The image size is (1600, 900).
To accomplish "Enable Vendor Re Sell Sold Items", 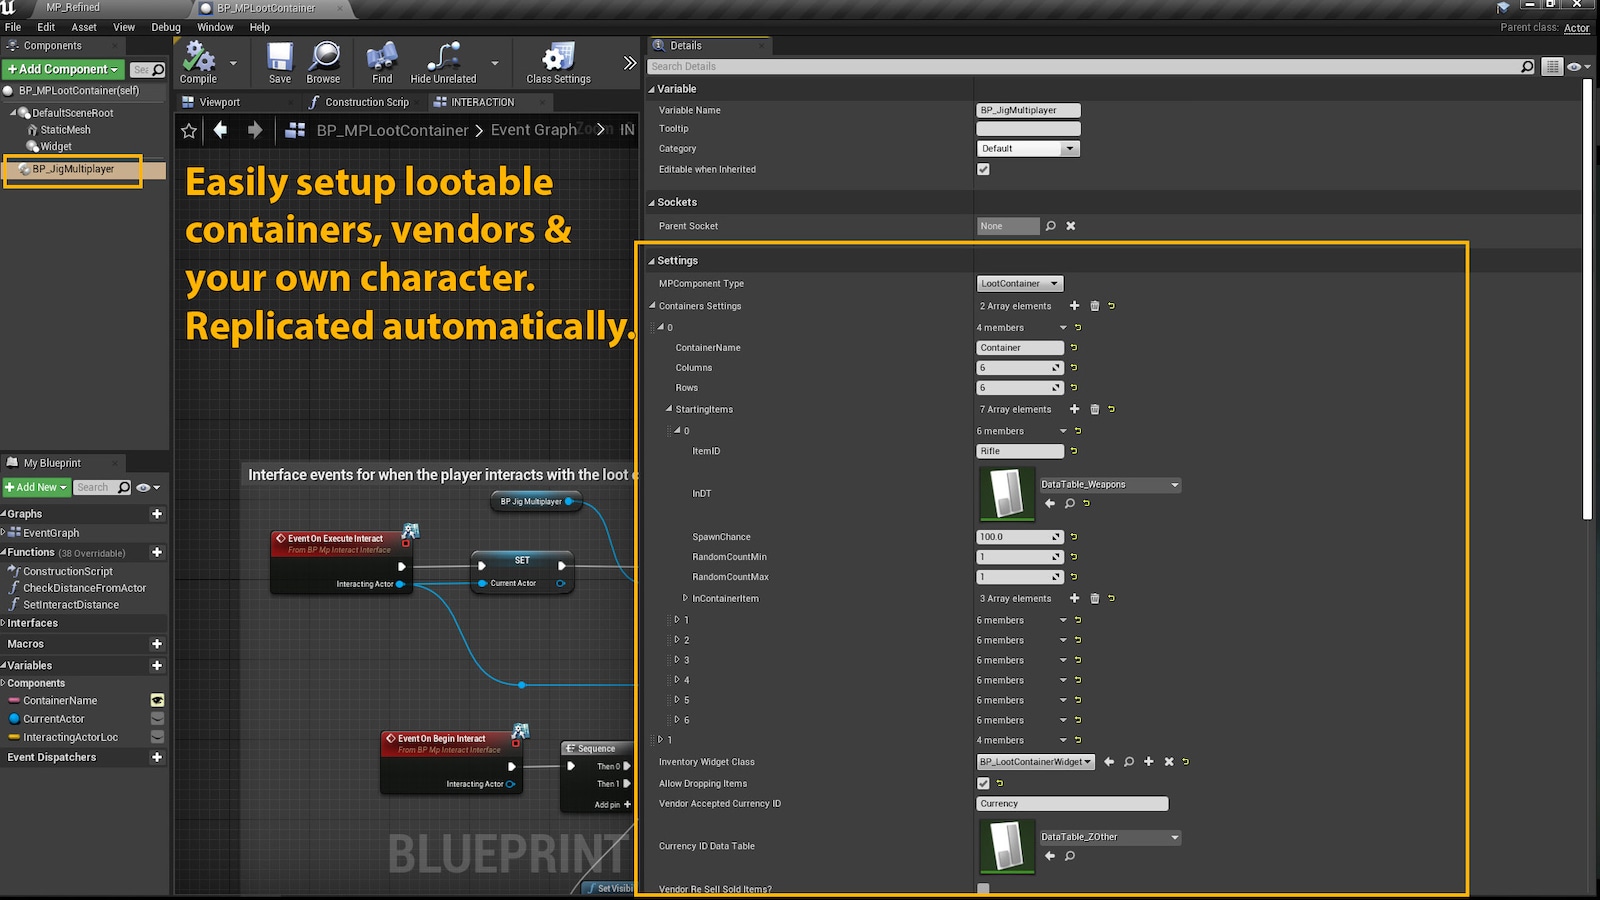I will click(x=983, y=888).
